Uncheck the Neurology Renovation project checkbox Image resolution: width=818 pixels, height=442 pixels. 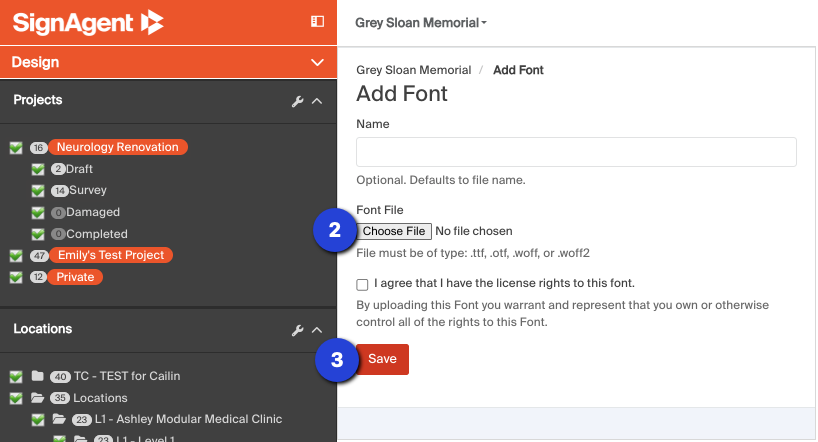[x=16, y=148]
